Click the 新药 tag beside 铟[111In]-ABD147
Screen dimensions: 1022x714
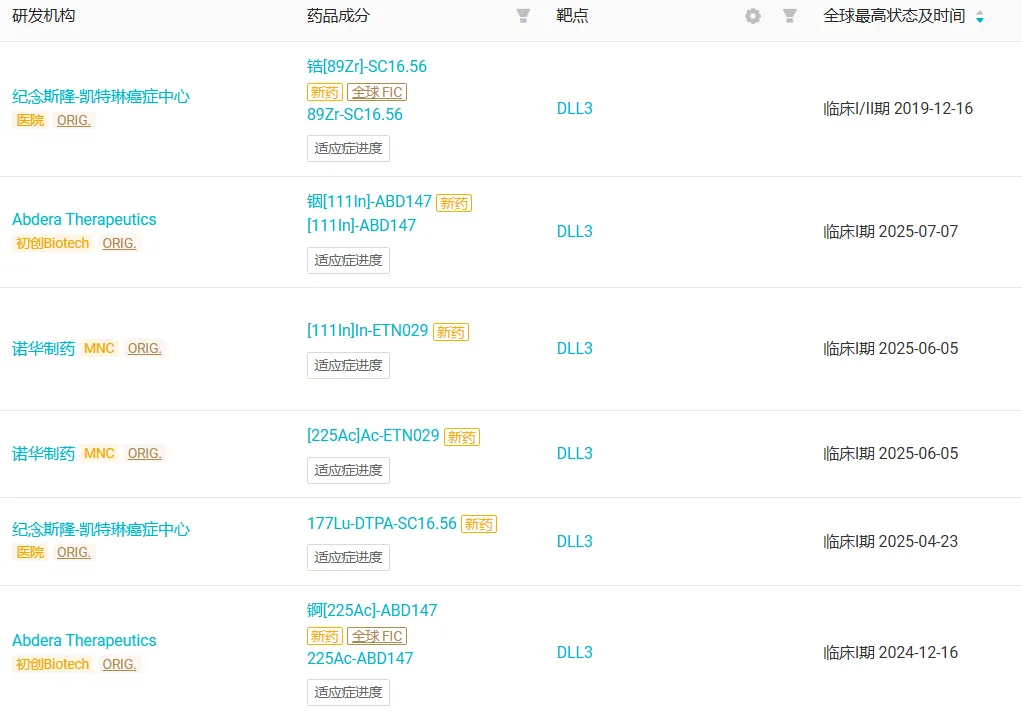coord(454,203)
